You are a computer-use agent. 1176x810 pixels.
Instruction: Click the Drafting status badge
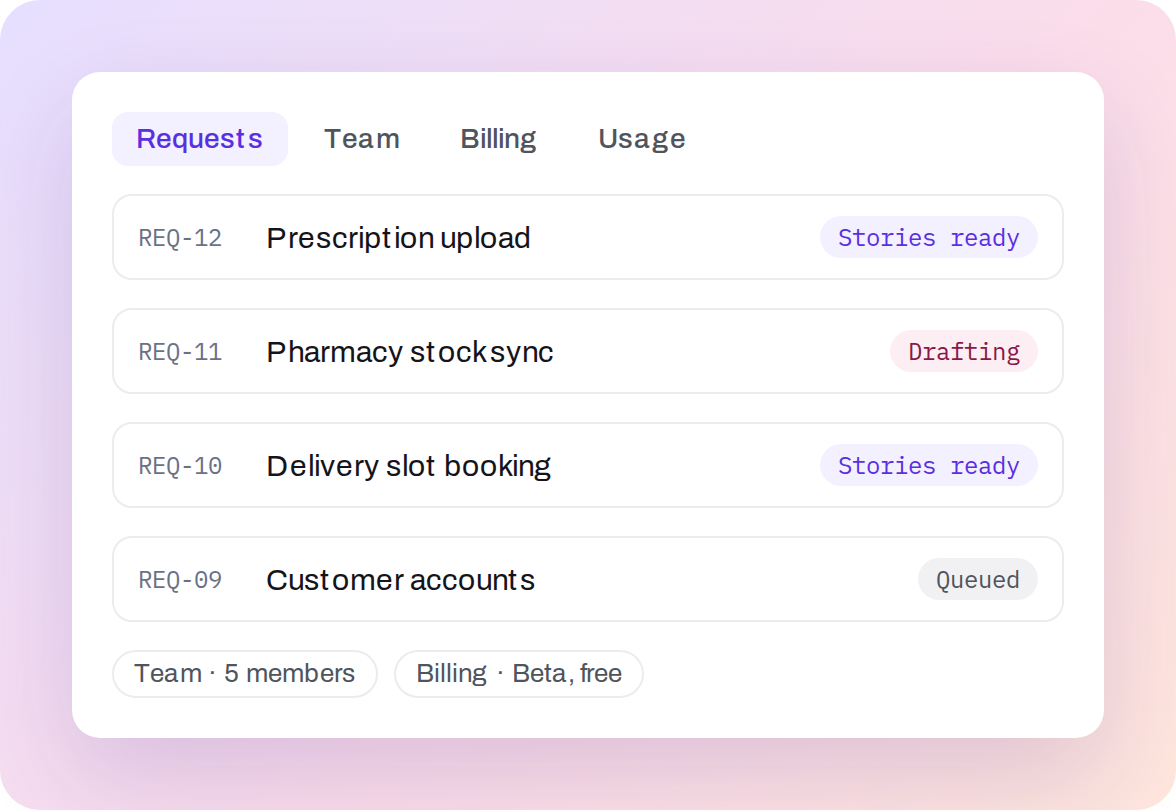point(964,351)
